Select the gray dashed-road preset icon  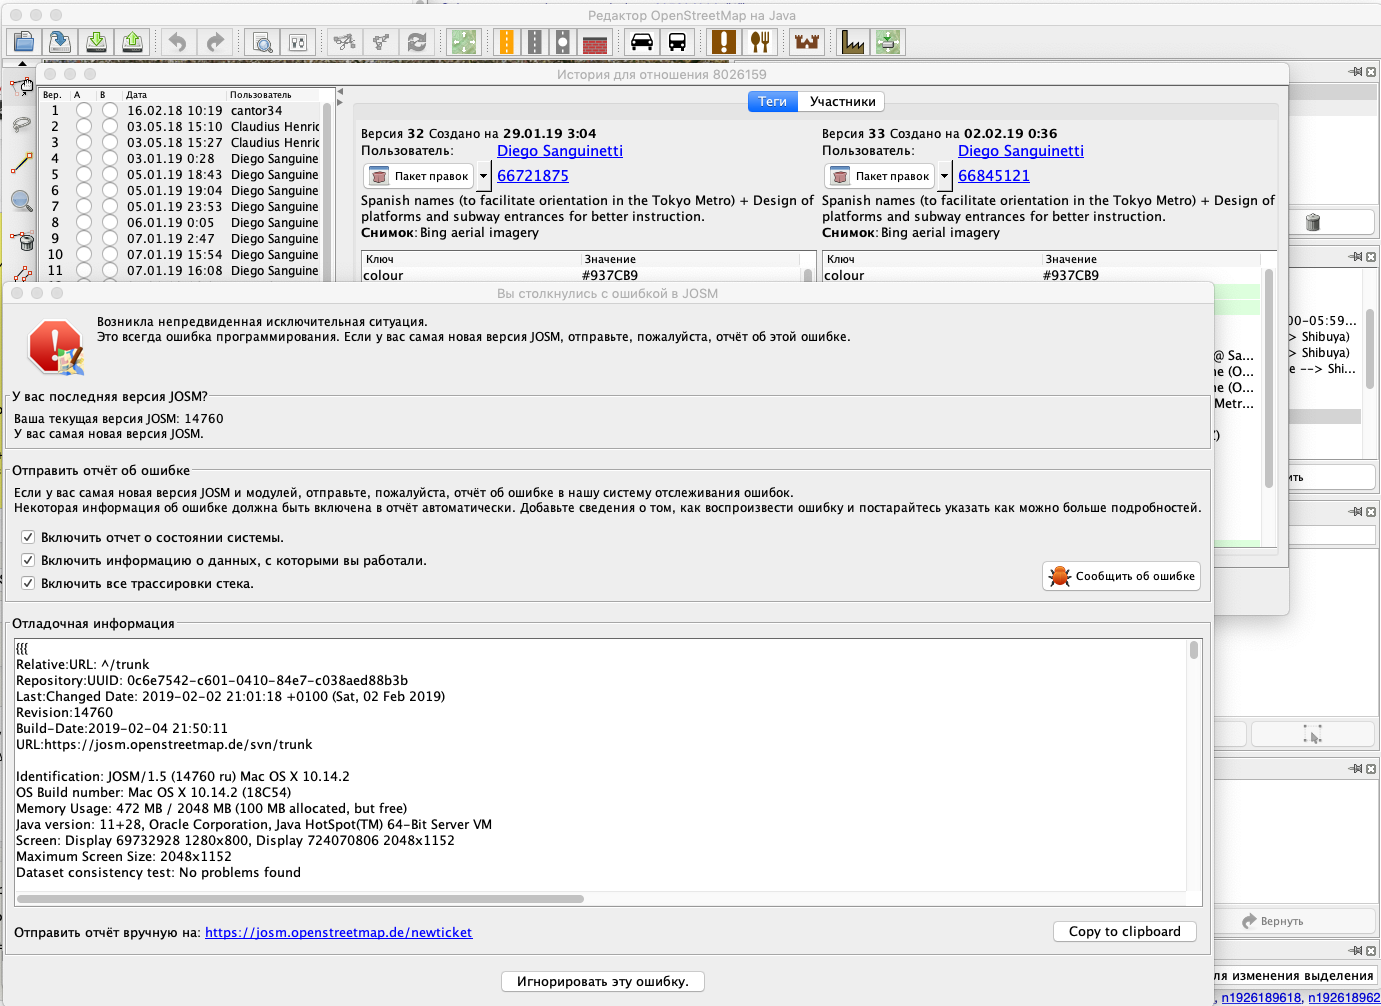(535, 42)
